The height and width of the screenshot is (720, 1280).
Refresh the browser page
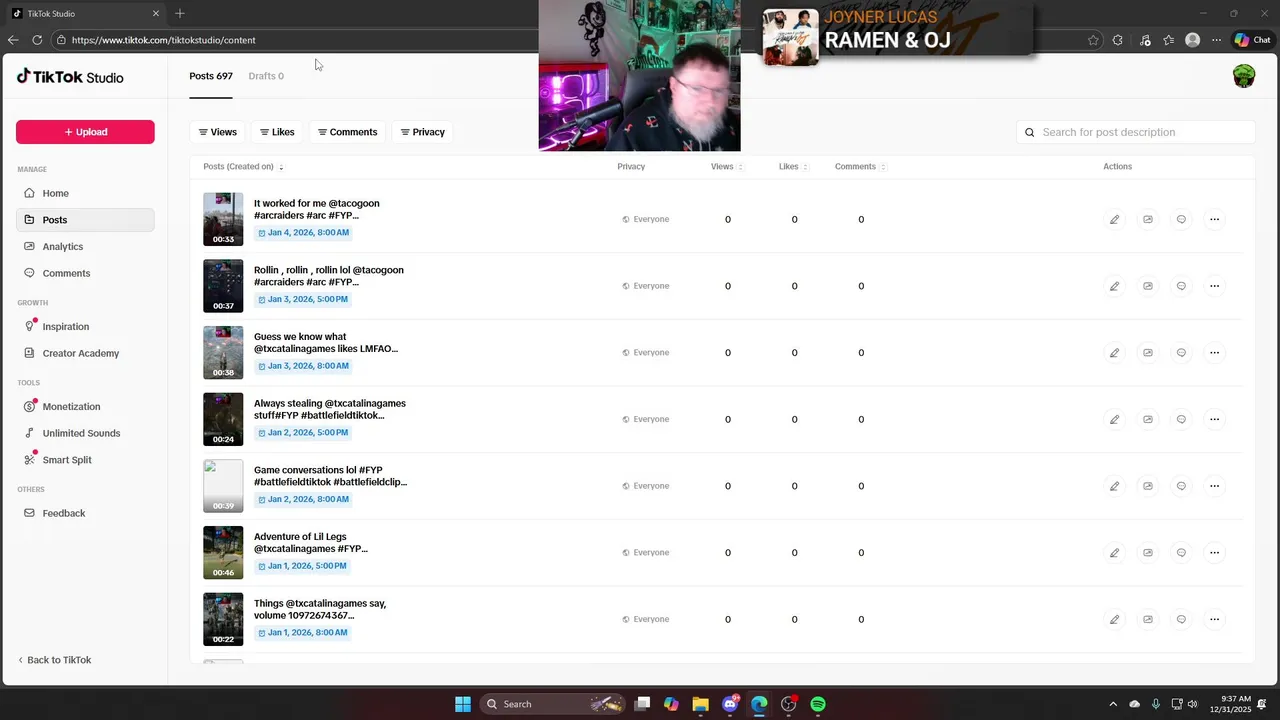point(37,40)
